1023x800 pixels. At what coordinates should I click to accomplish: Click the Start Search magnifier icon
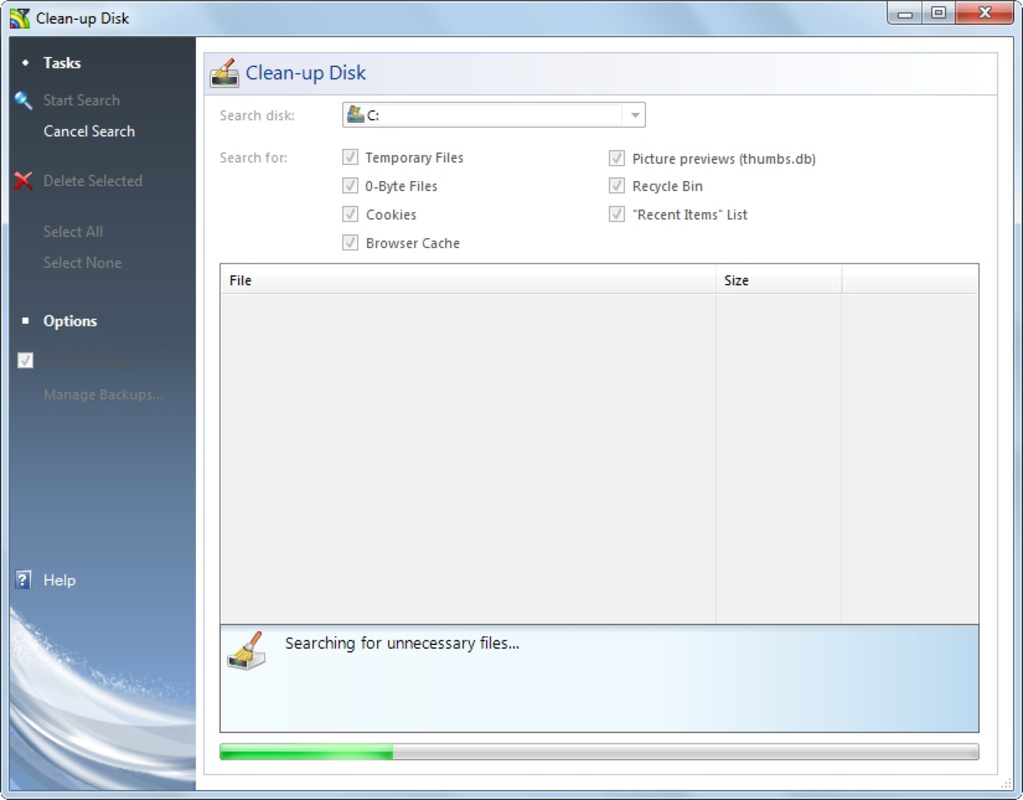23,100
